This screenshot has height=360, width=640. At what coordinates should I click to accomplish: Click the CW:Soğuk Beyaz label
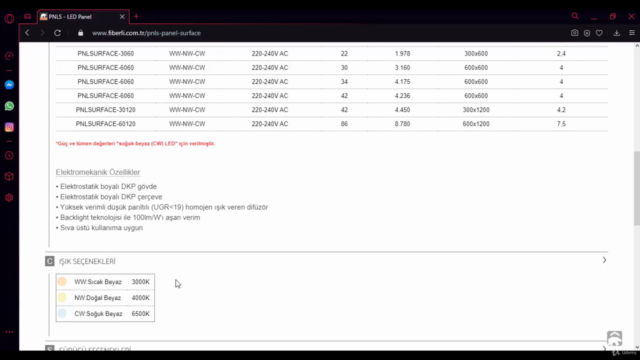click(98, 313)
